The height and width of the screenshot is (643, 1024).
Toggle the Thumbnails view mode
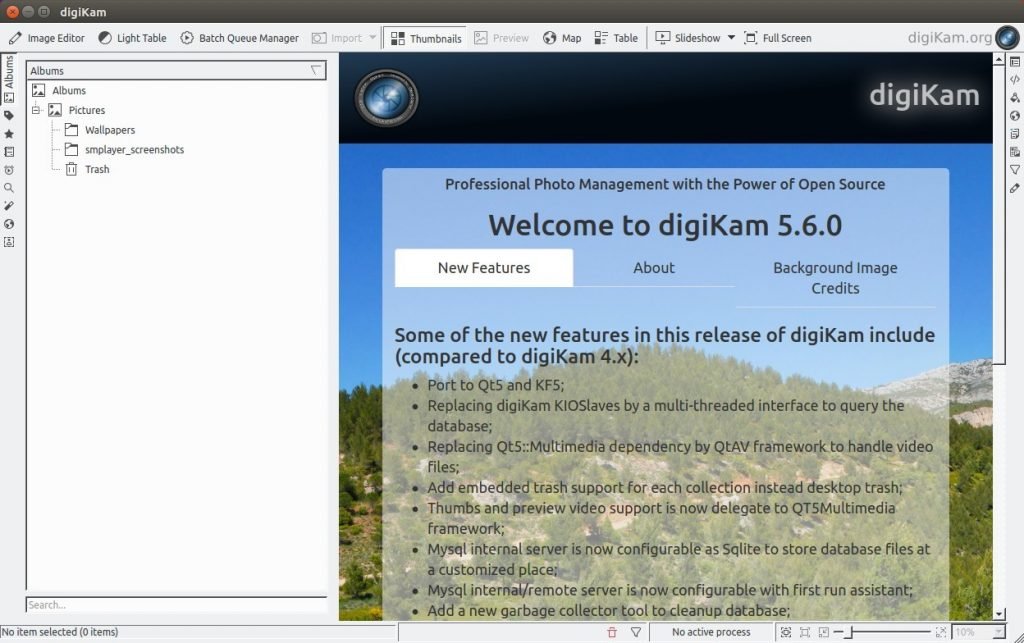tap(425, 38)
